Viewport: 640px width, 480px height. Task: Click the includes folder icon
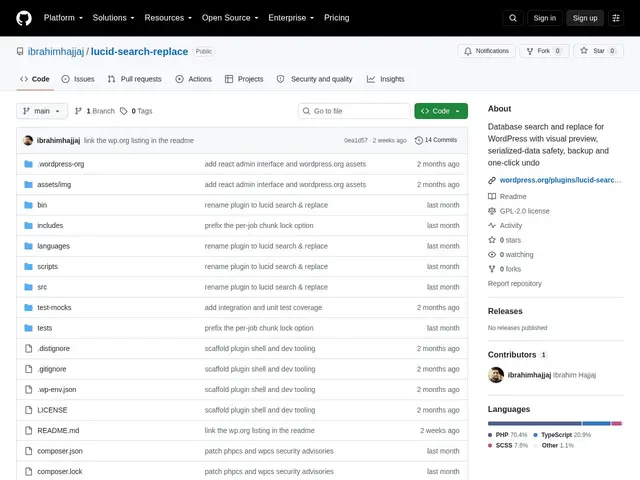pos(28,225)
